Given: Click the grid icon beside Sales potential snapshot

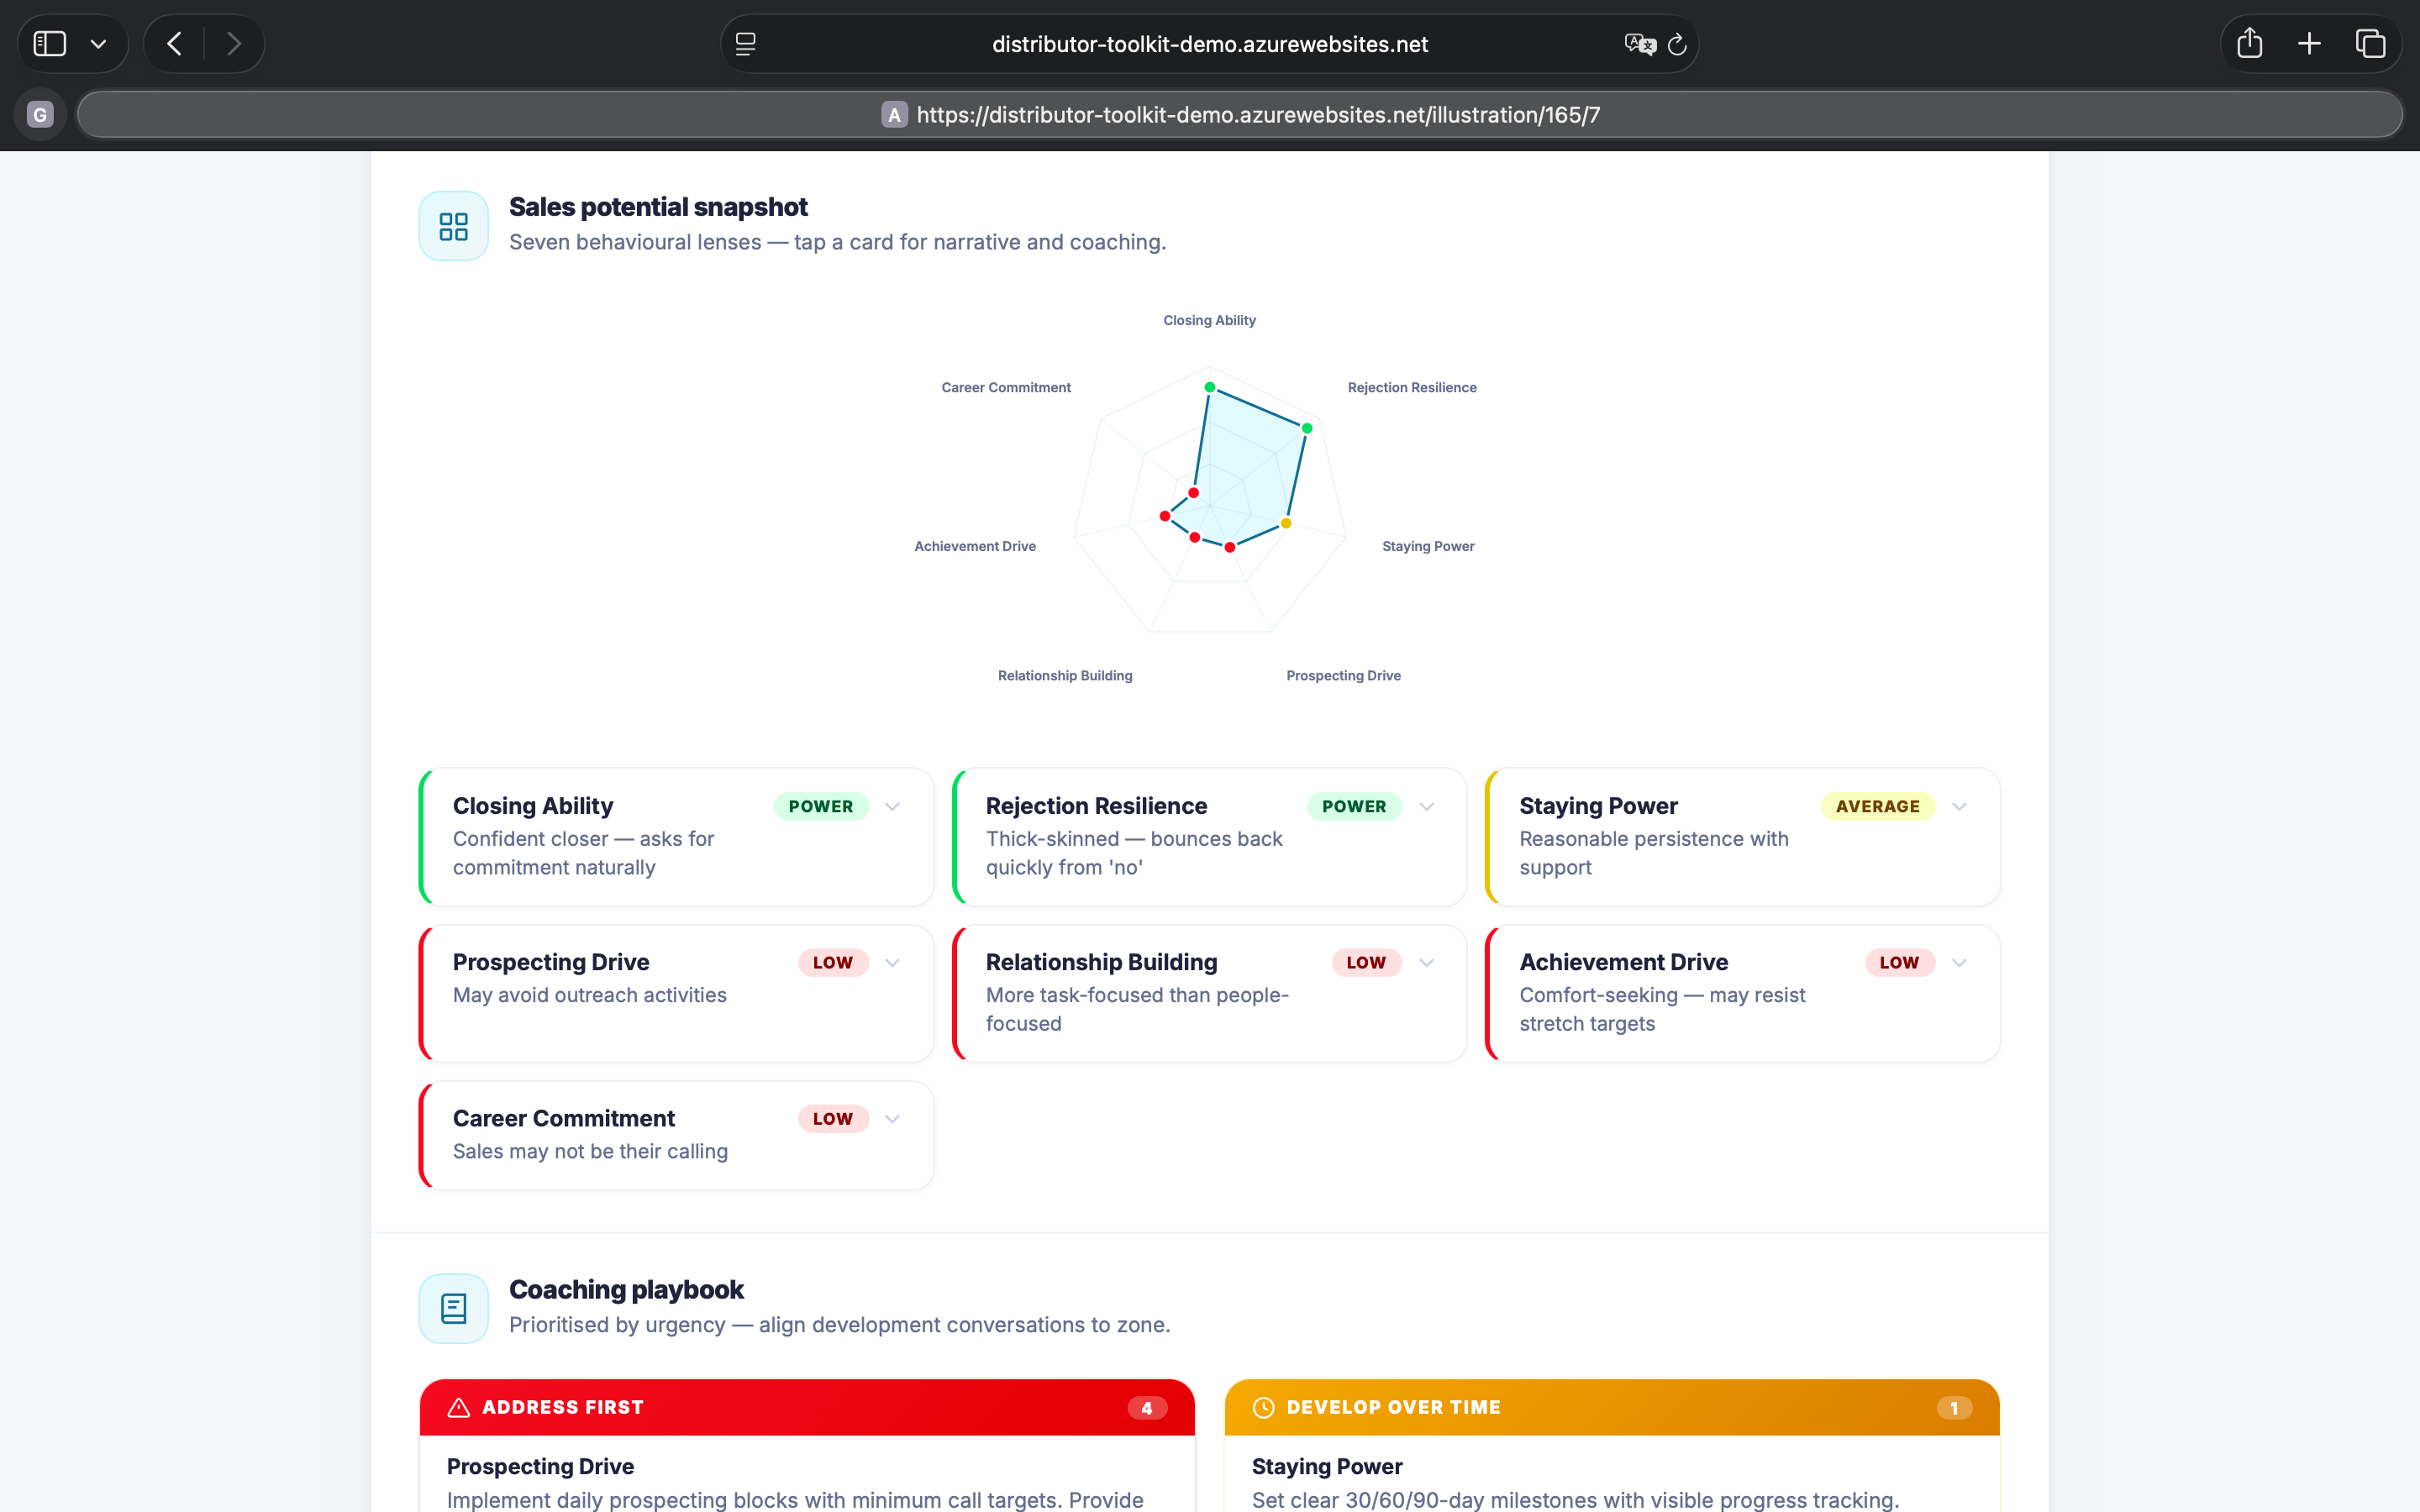Looking at the screenshot, I should pos(453,226).
